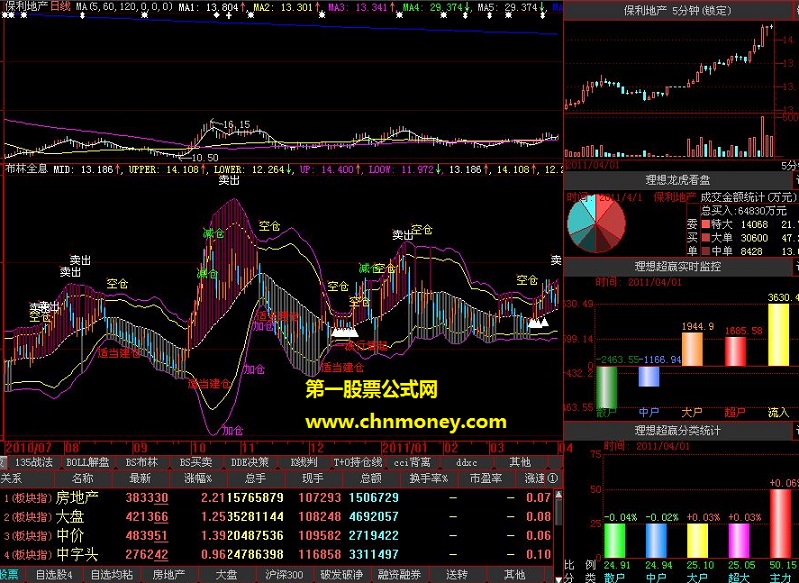Screen dimensions: 799x583
Task: Click the magenta bar above +0.03% in 分类统计
Action: [x=739, y=541]
